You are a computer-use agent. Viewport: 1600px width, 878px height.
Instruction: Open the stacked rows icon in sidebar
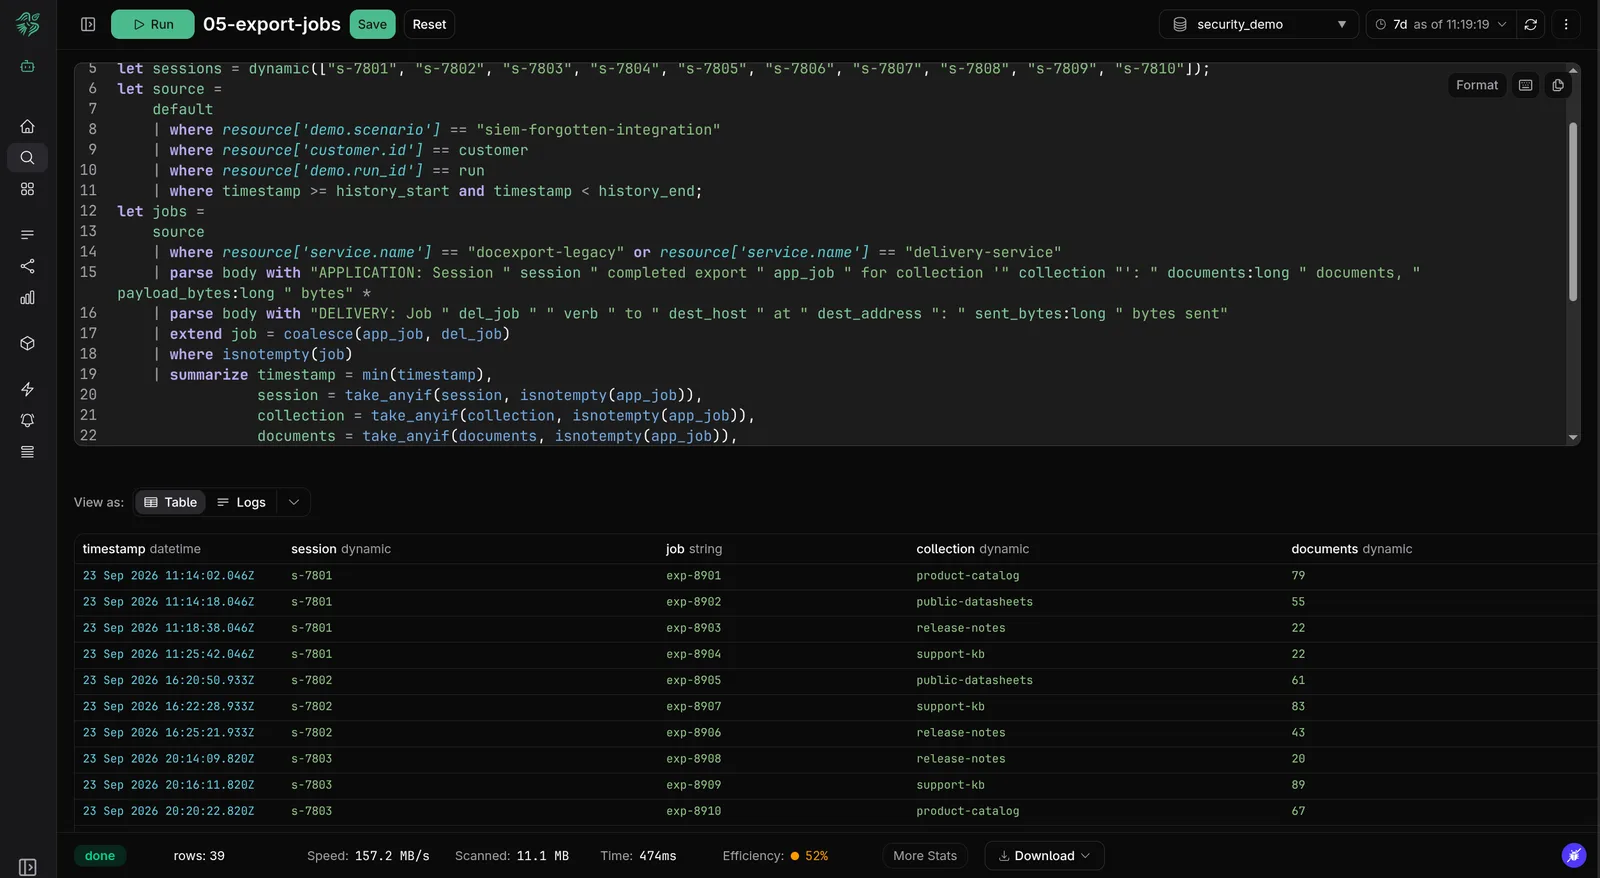tap(28, 452)
